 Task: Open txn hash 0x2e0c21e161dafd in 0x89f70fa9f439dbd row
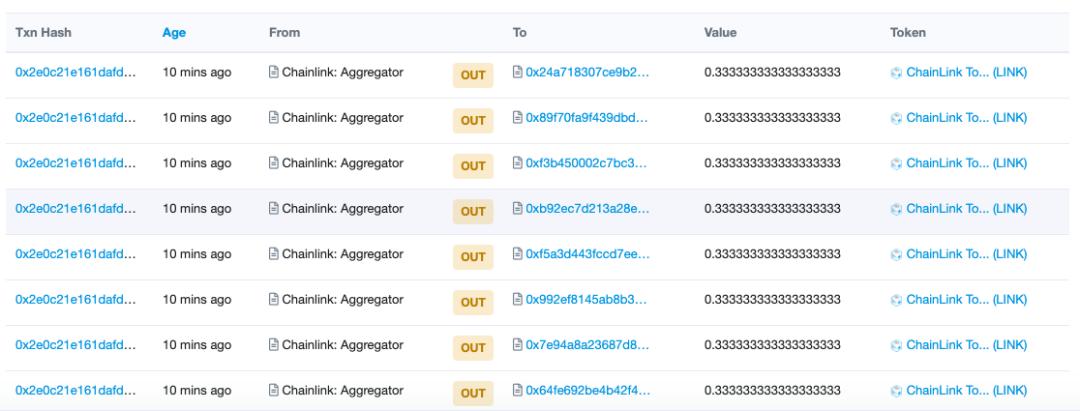click(76, 117)
